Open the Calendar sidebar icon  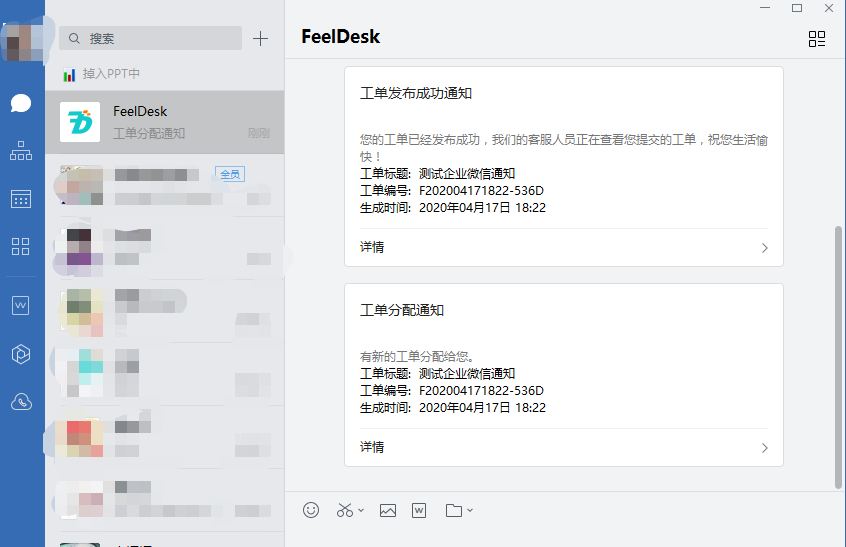coord(21,199)
